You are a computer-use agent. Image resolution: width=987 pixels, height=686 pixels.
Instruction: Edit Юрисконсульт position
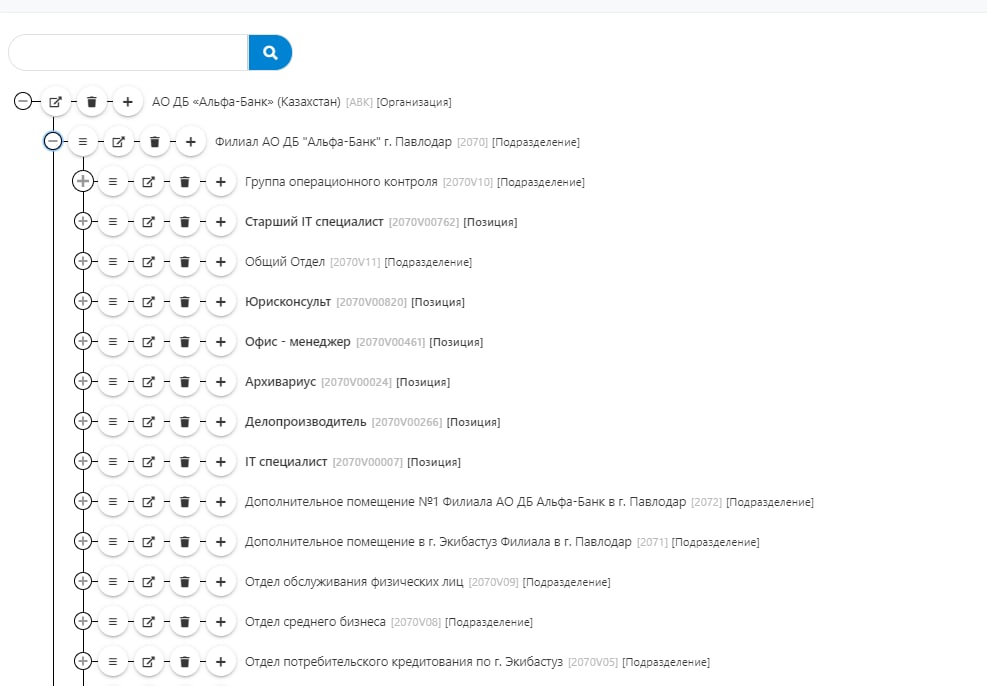pyautogui.click(x=149, y=301)
